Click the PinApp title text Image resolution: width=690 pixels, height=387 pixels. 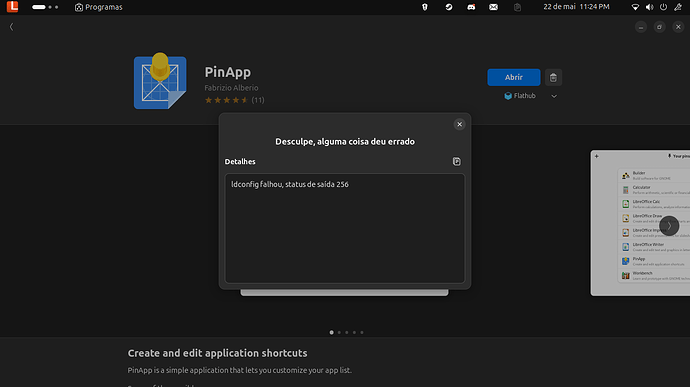click(228, 72)
